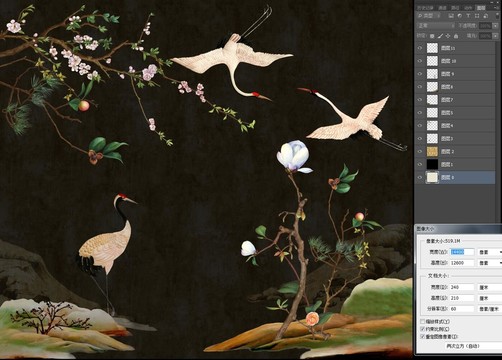Open pixel height unit 像素 dropdown

(490, 263)
